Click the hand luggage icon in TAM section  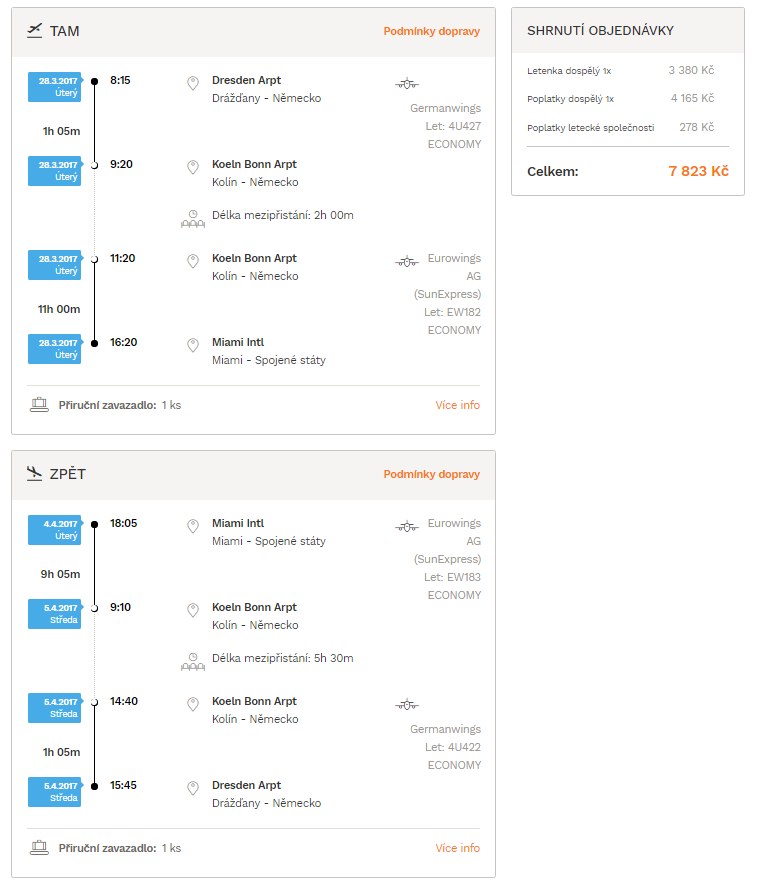[x=39, y=405]
